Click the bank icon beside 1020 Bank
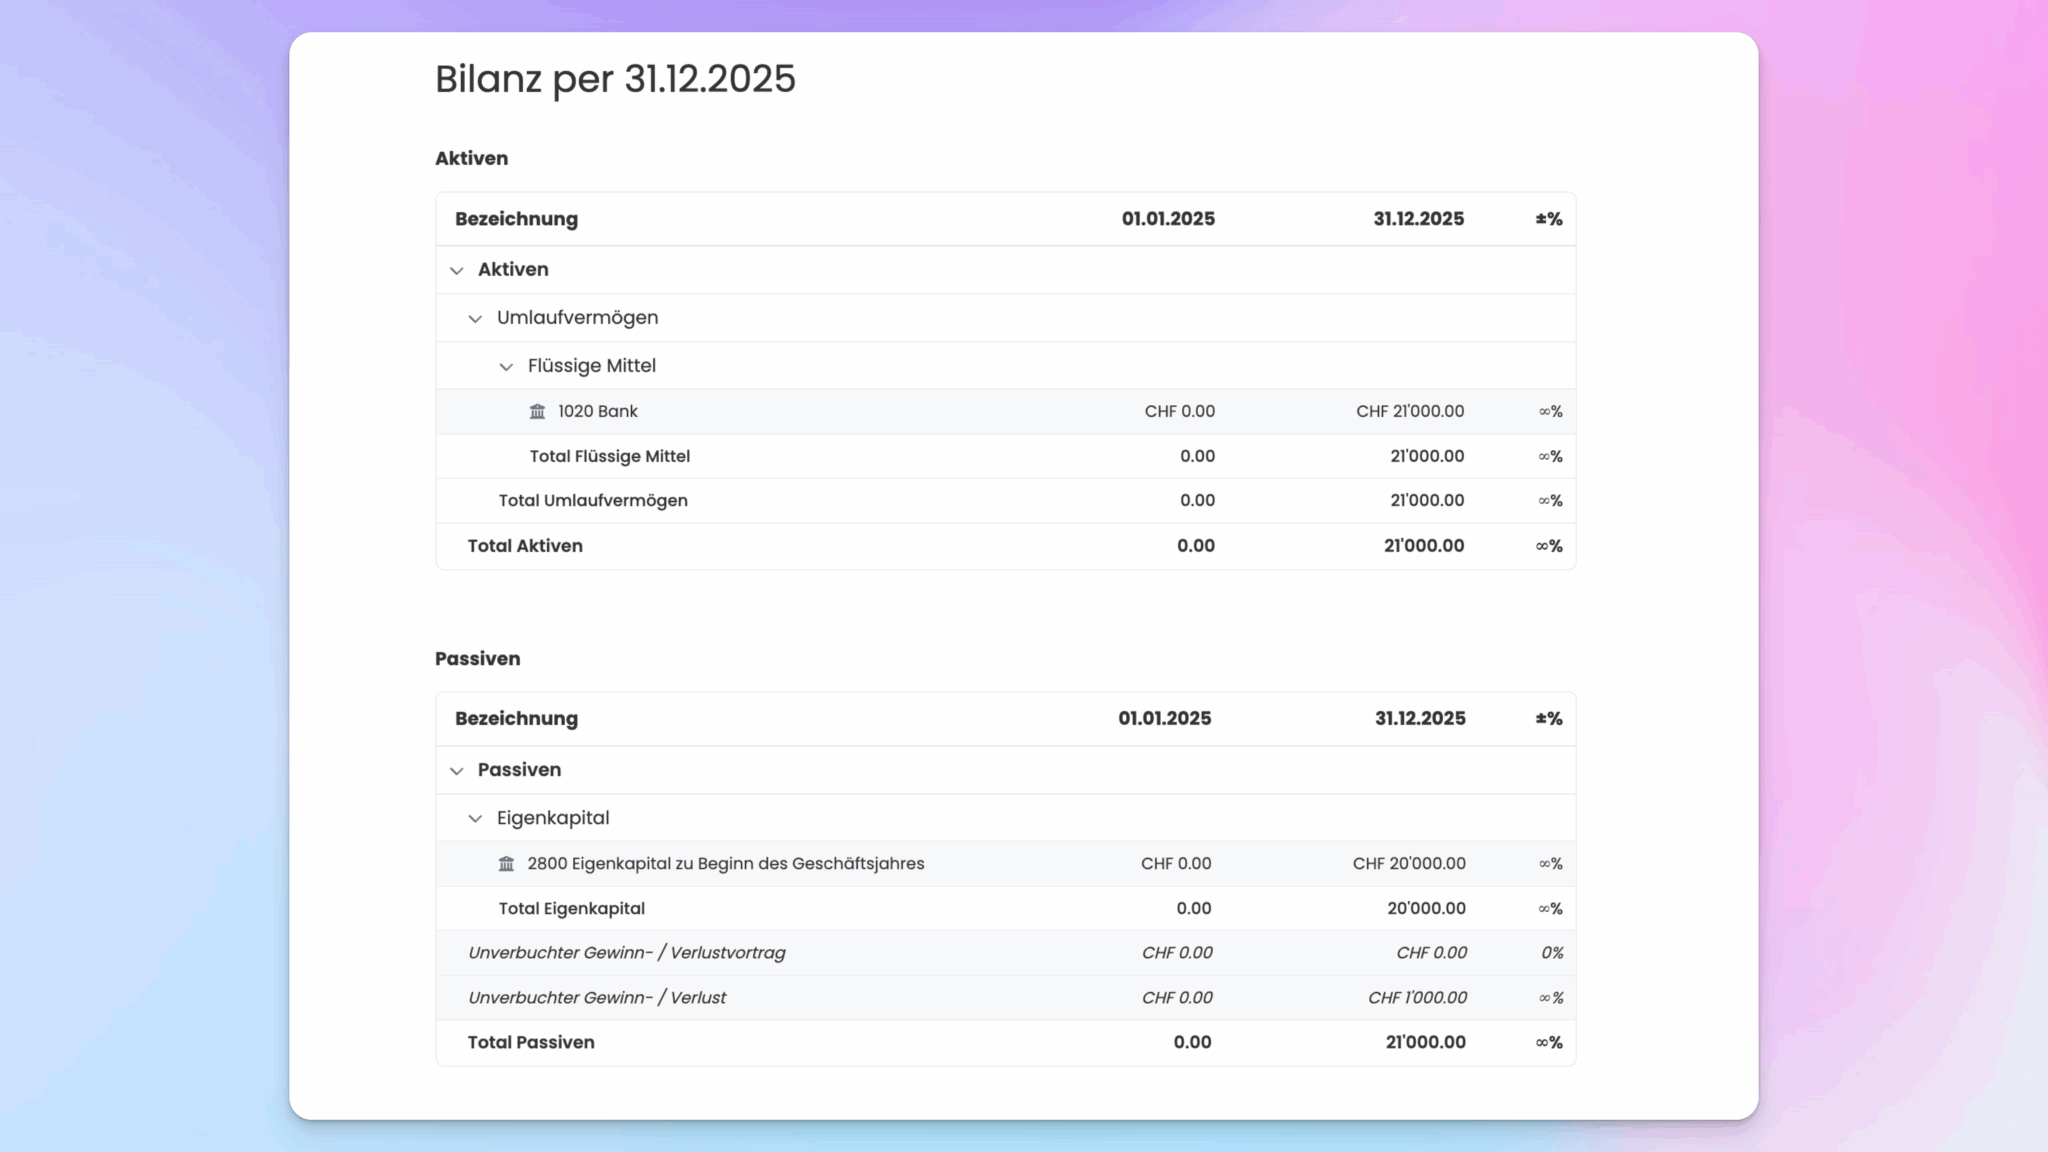2048x1152 pixels. click(537, 412)
